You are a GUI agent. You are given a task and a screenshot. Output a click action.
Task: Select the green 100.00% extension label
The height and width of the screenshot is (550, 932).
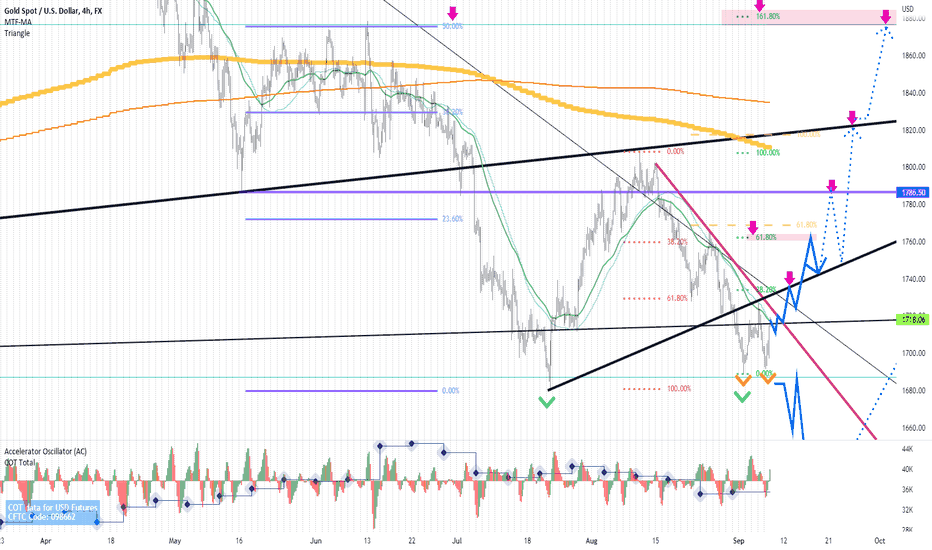tap(767, 153)
